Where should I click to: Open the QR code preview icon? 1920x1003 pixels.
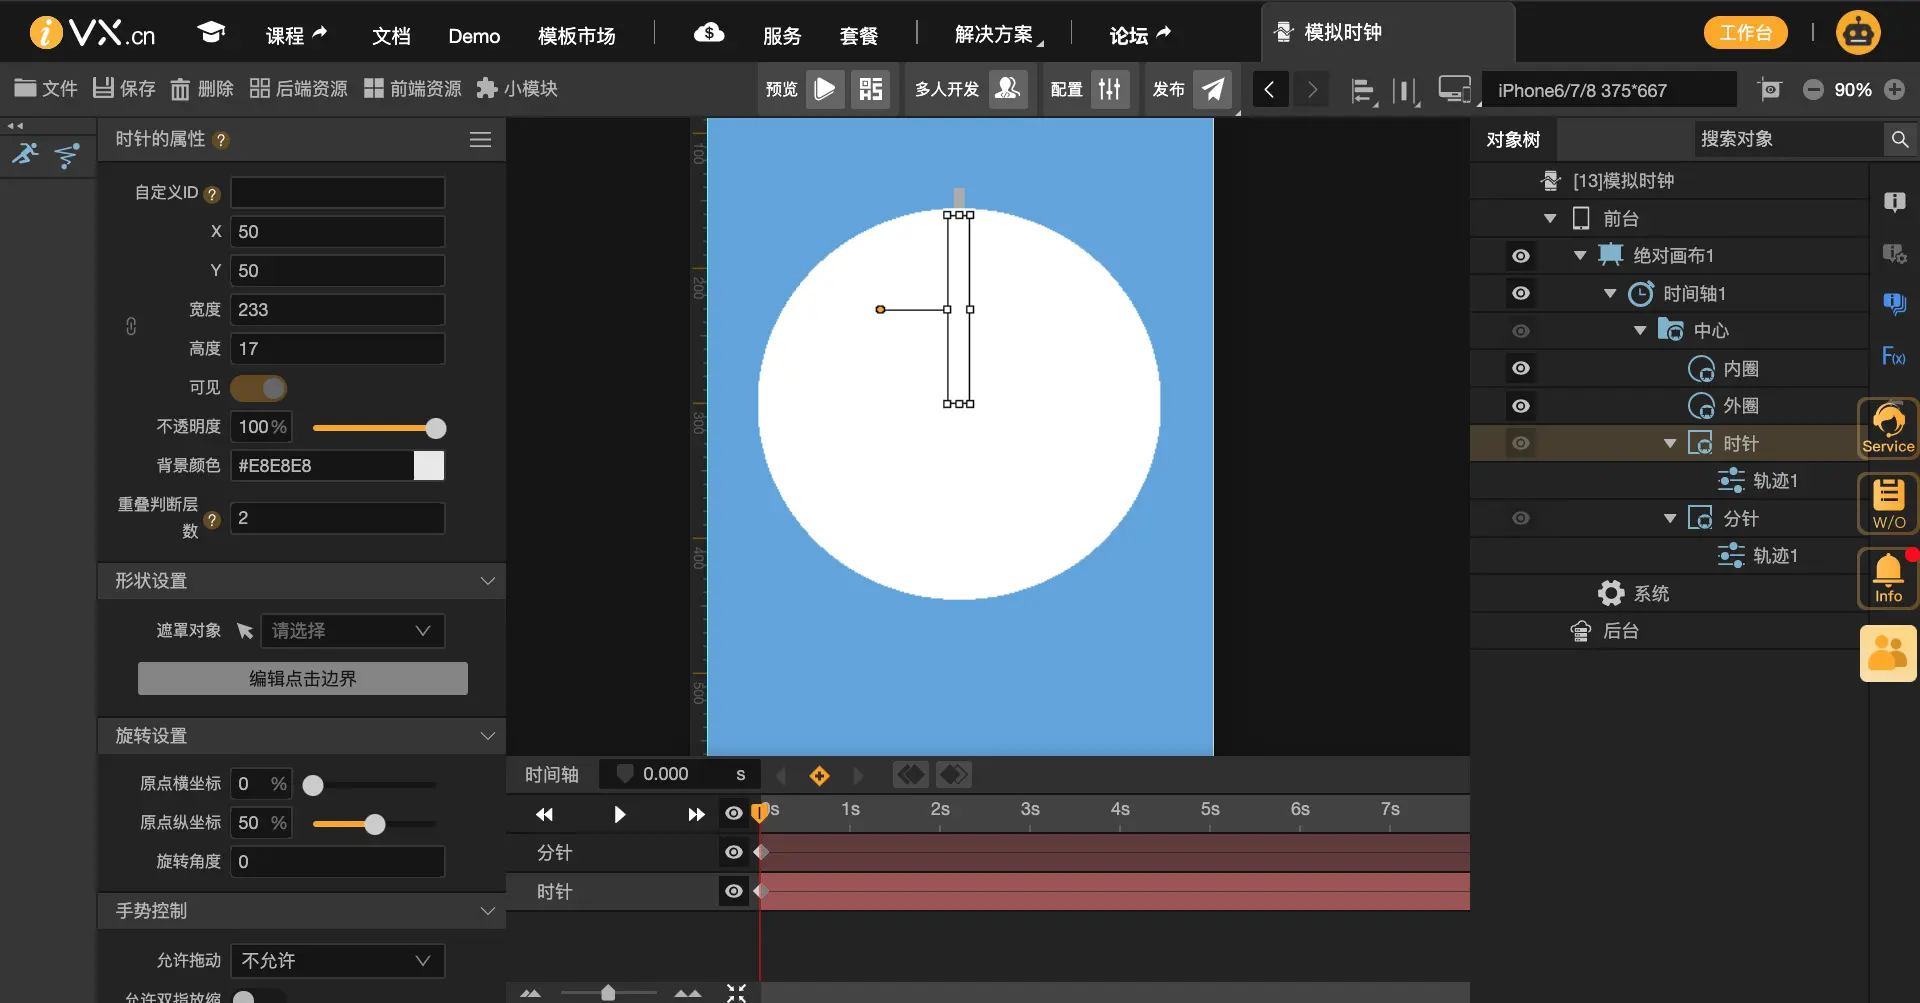(x=871, y=89)
